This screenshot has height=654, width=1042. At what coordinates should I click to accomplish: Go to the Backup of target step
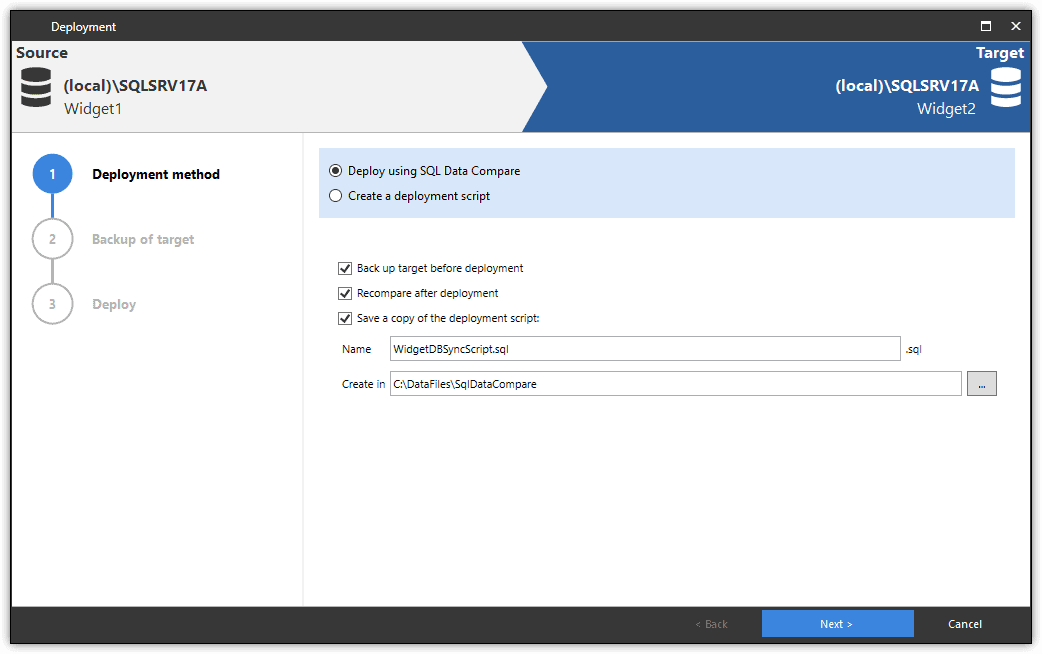pyautogui.click(x=143, y=239)
